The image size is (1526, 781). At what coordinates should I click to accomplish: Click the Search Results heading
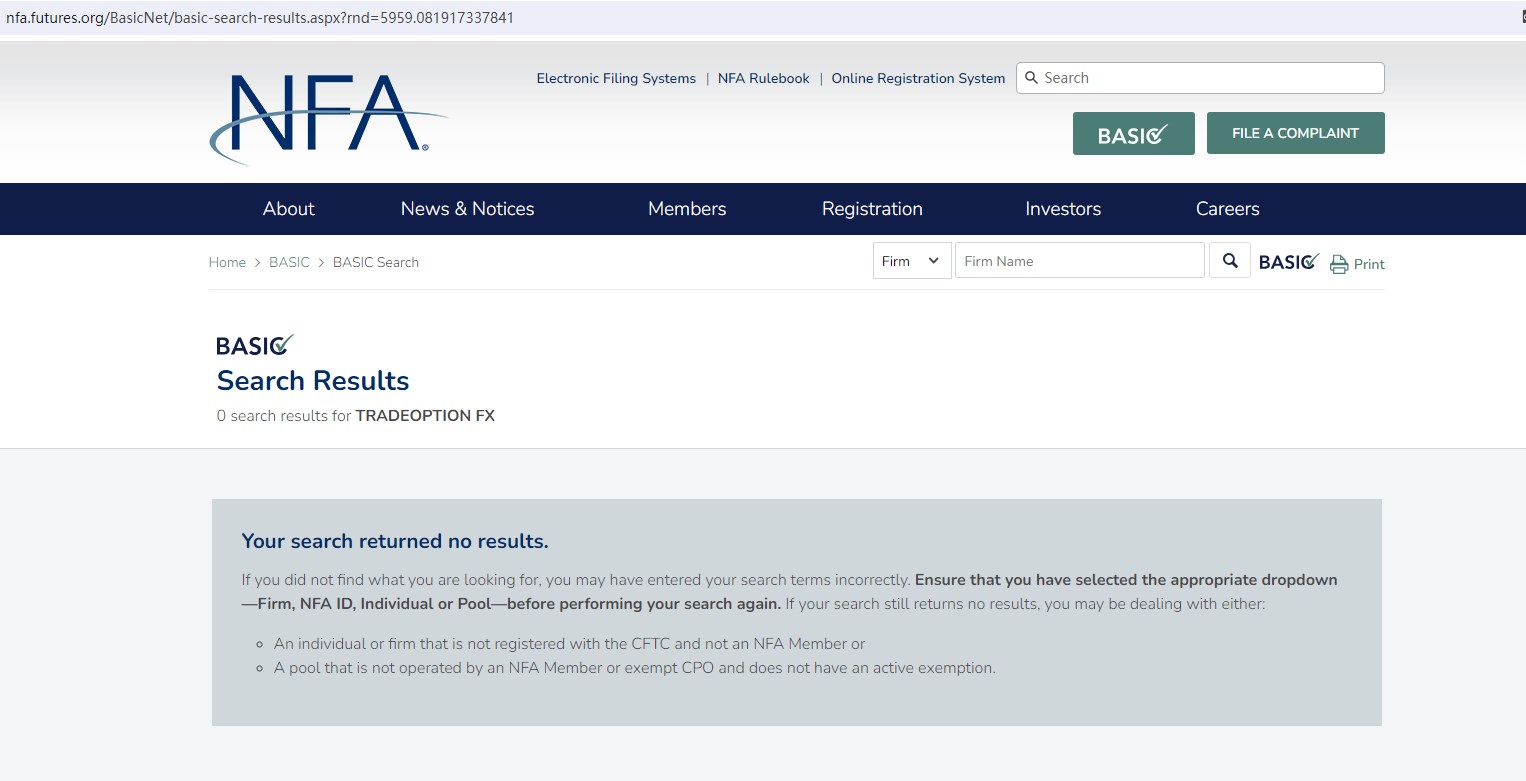point(313,381)
